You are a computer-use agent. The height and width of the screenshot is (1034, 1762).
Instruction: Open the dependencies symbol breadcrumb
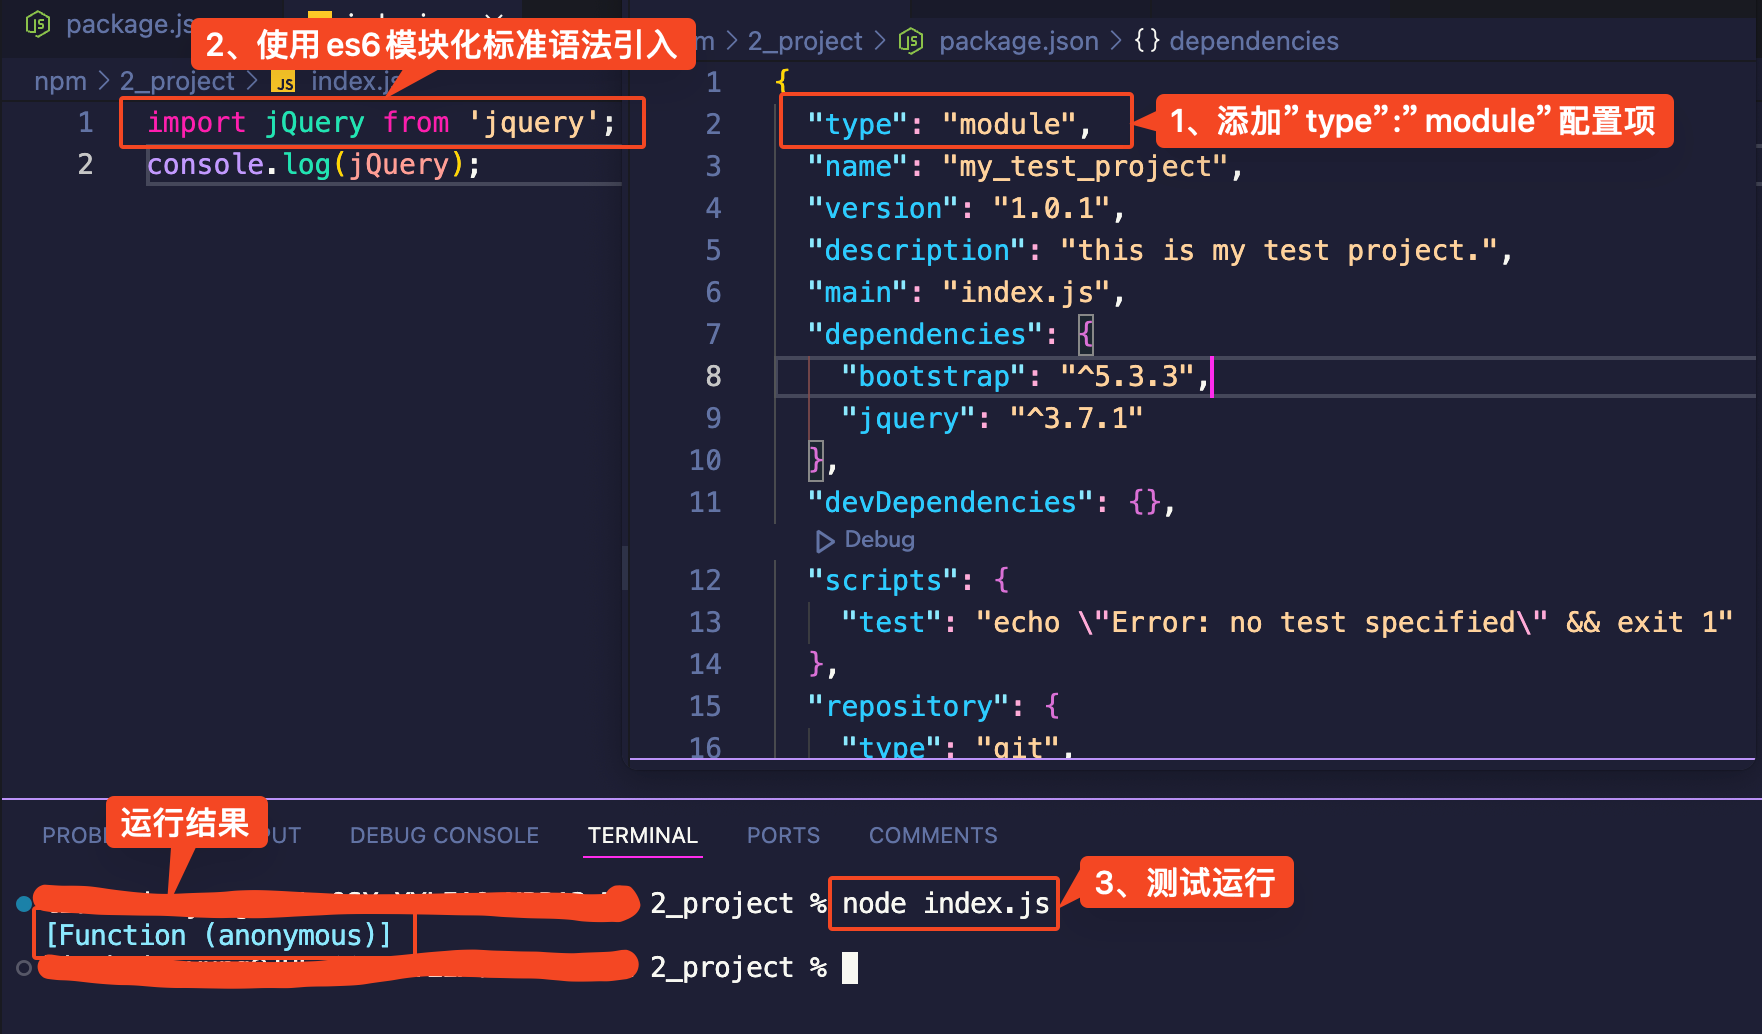click(1253, 41)
